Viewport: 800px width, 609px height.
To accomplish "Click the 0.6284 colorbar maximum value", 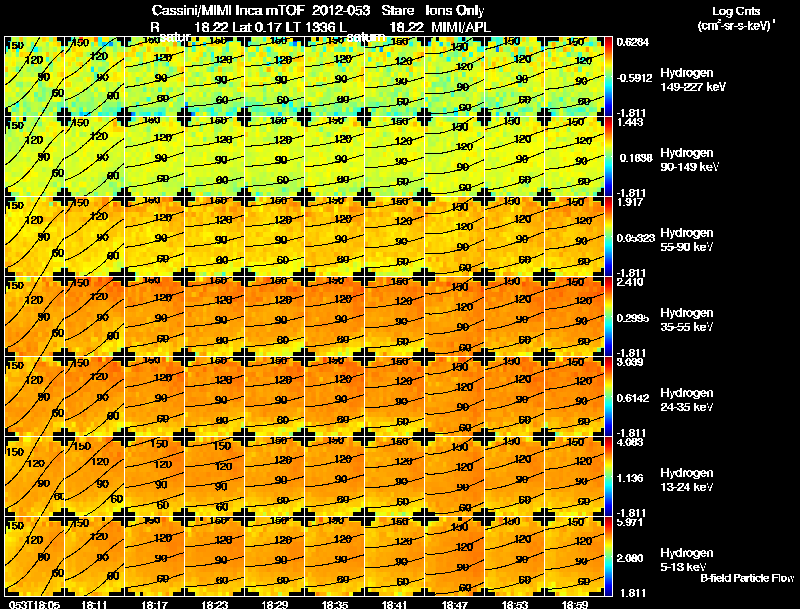I will coord(633,42).
